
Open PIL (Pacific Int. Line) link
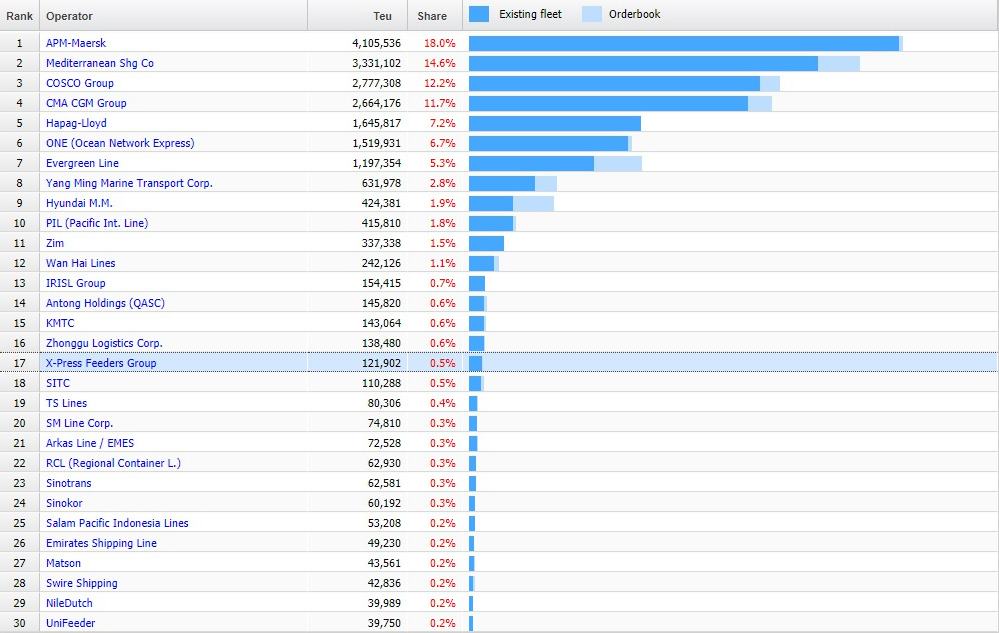pos(97,224)
